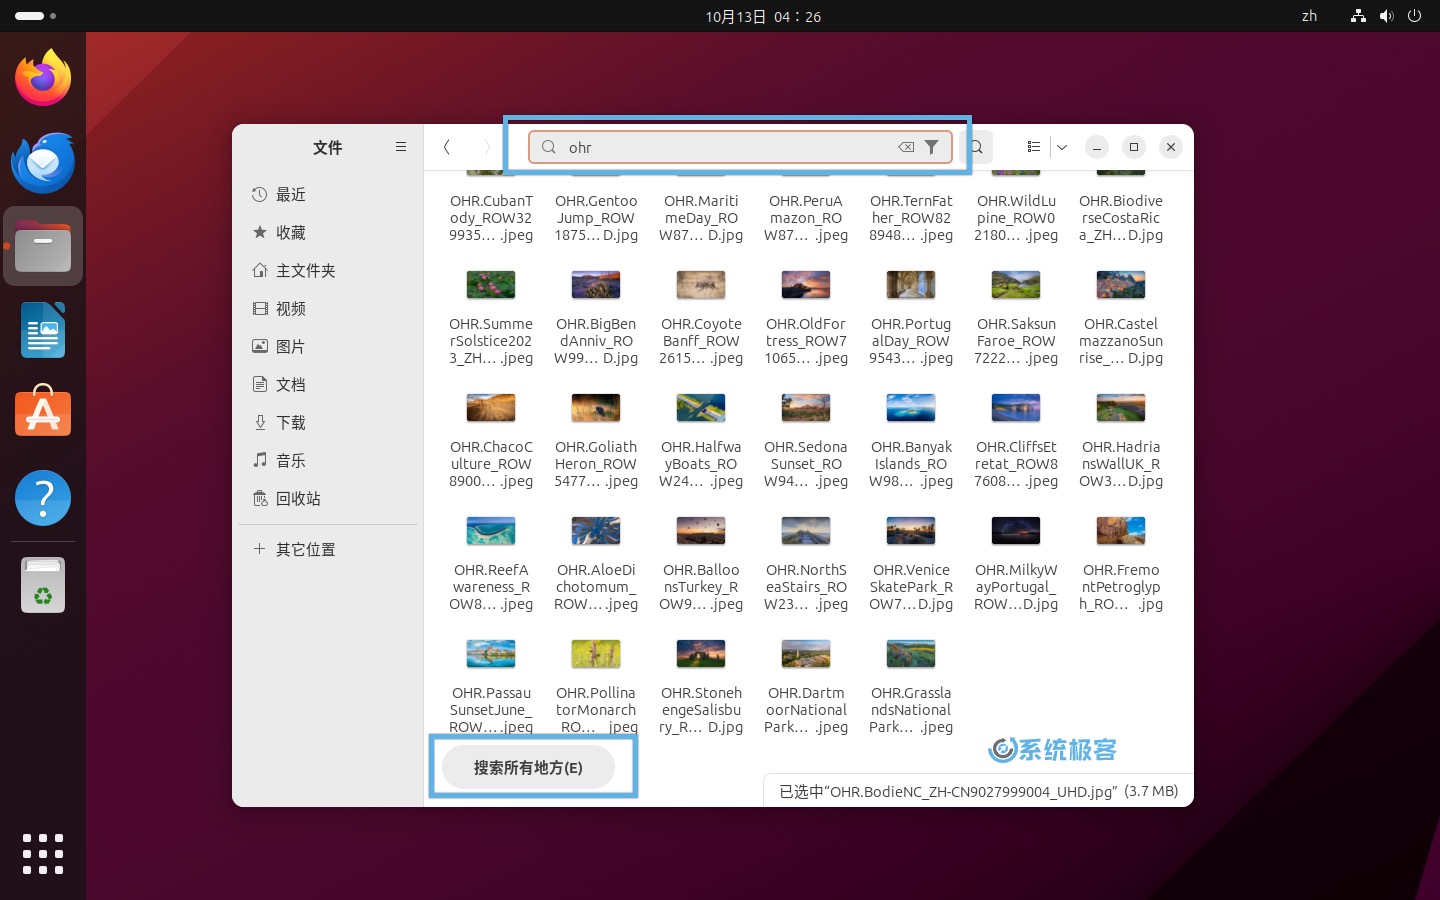Screen dimensions: 1440x900
Task: Launch Thunderbird mail from the dock
Action: pos(43,162)
